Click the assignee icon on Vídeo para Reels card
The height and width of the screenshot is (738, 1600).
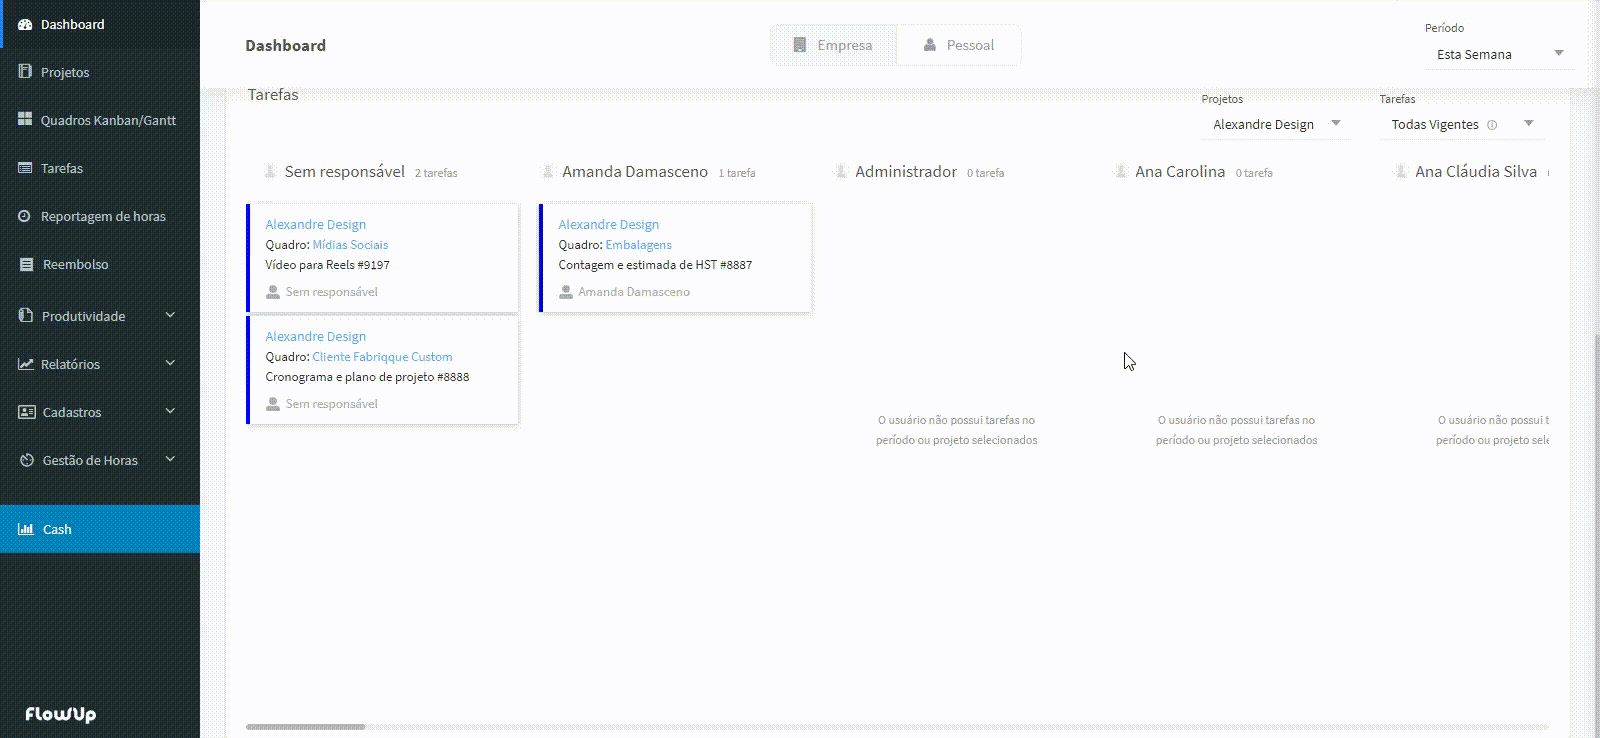[273, 292]
